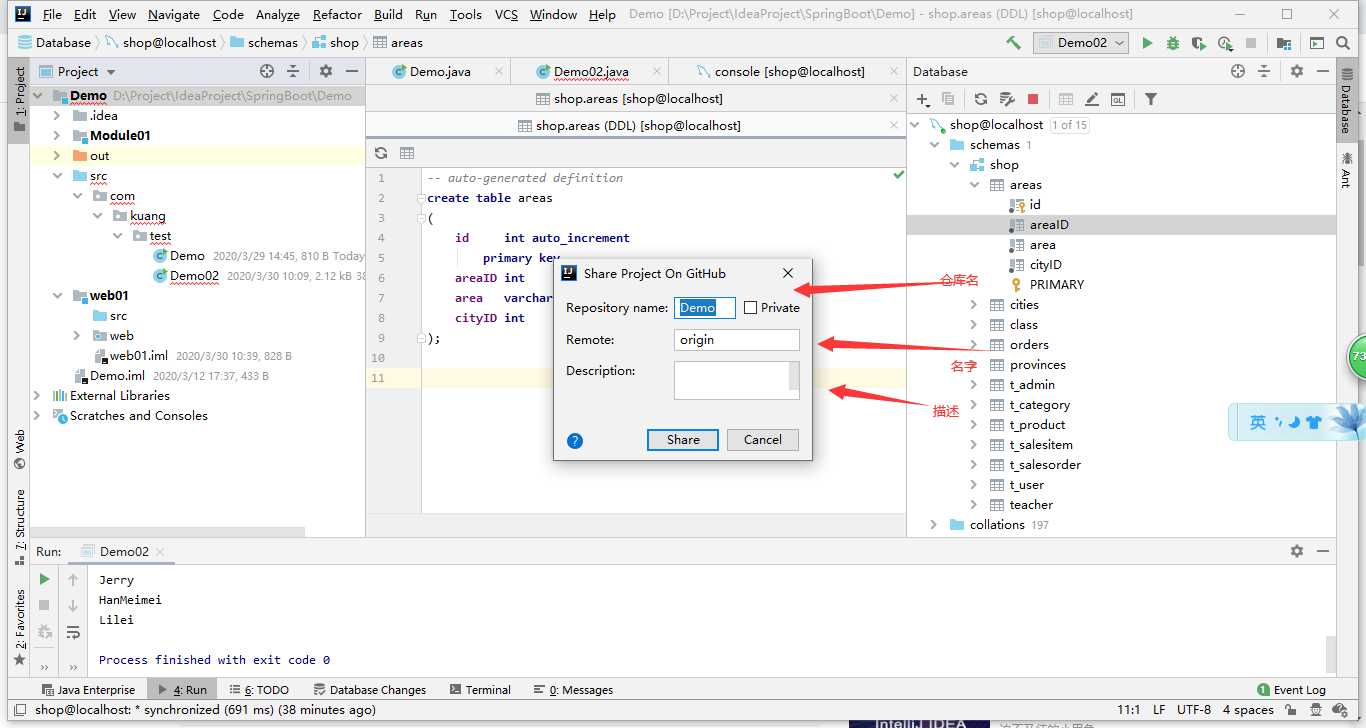Open Database panel settings gear

1297,71
